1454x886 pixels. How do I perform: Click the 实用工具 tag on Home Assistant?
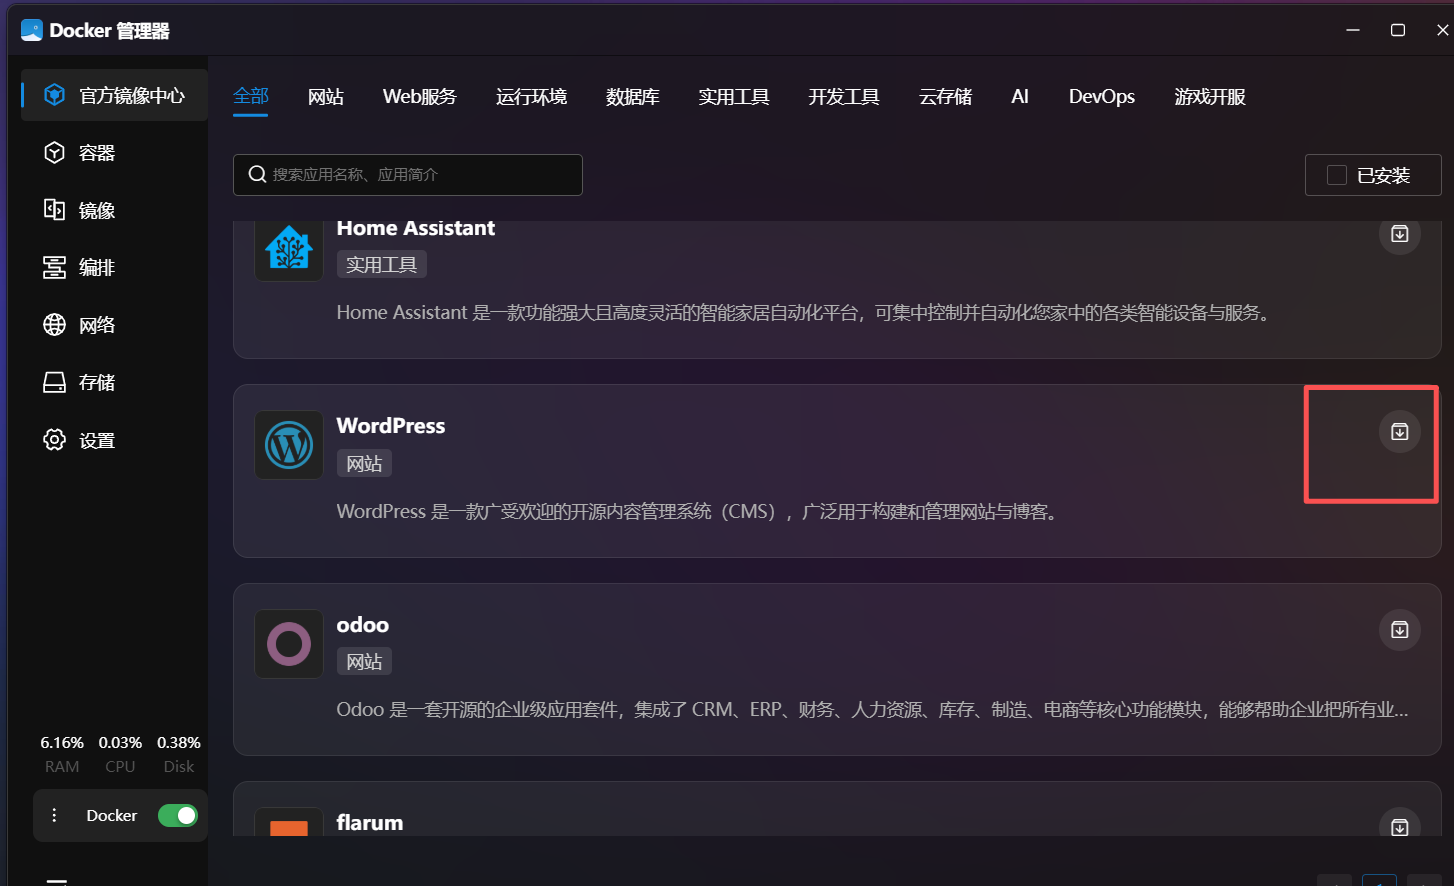point(381,265)
